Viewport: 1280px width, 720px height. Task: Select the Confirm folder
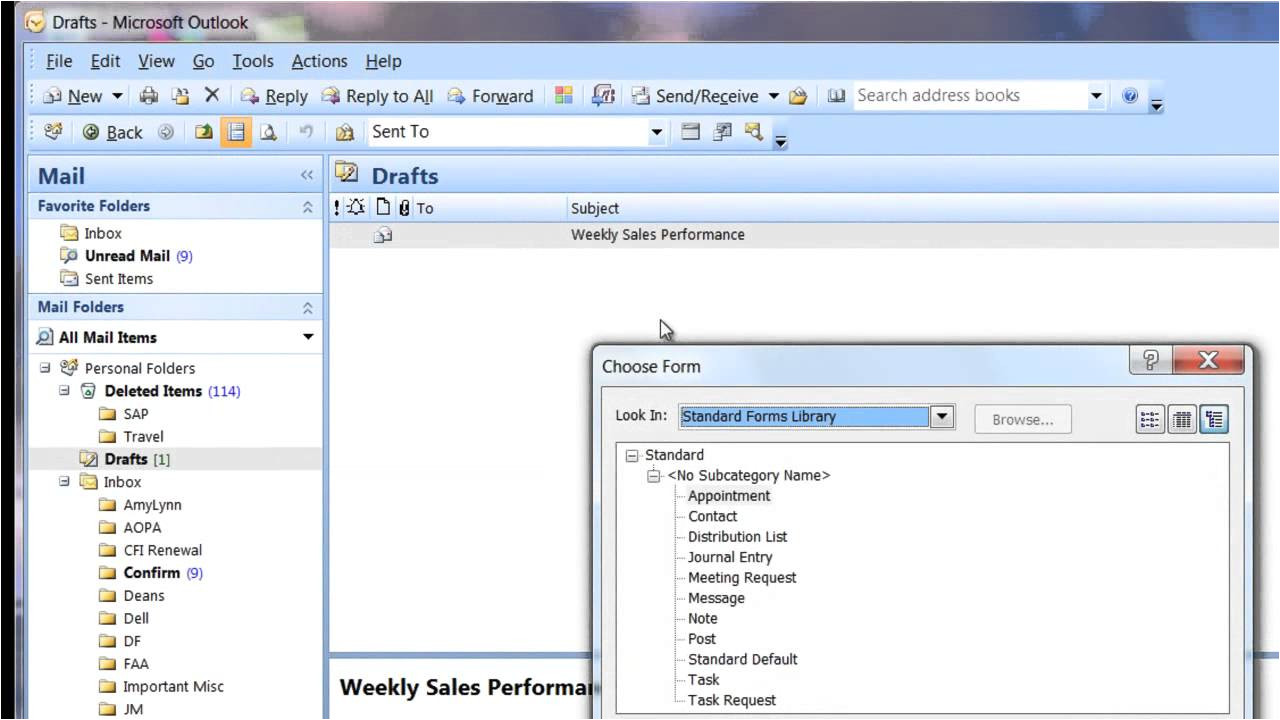pos(151,573)
